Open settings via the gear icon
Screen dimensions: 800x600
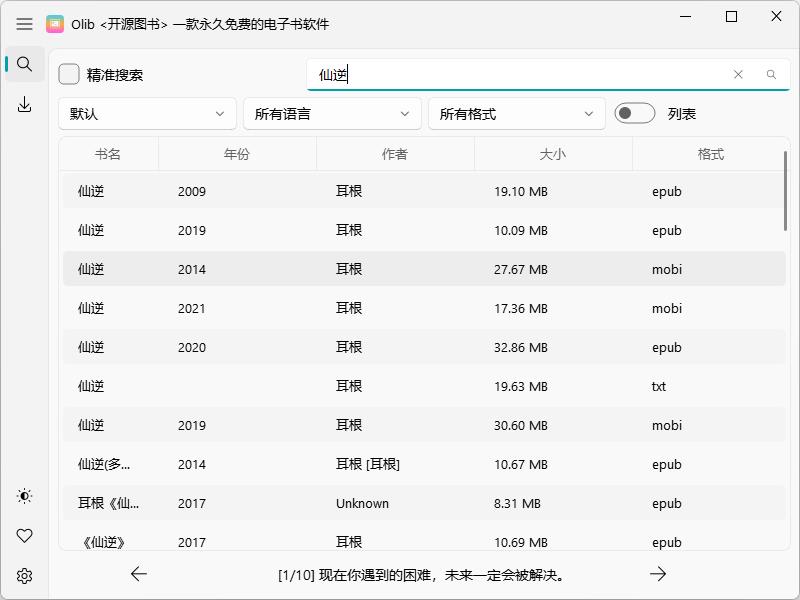pyautogui.click(x=24, y=575)
